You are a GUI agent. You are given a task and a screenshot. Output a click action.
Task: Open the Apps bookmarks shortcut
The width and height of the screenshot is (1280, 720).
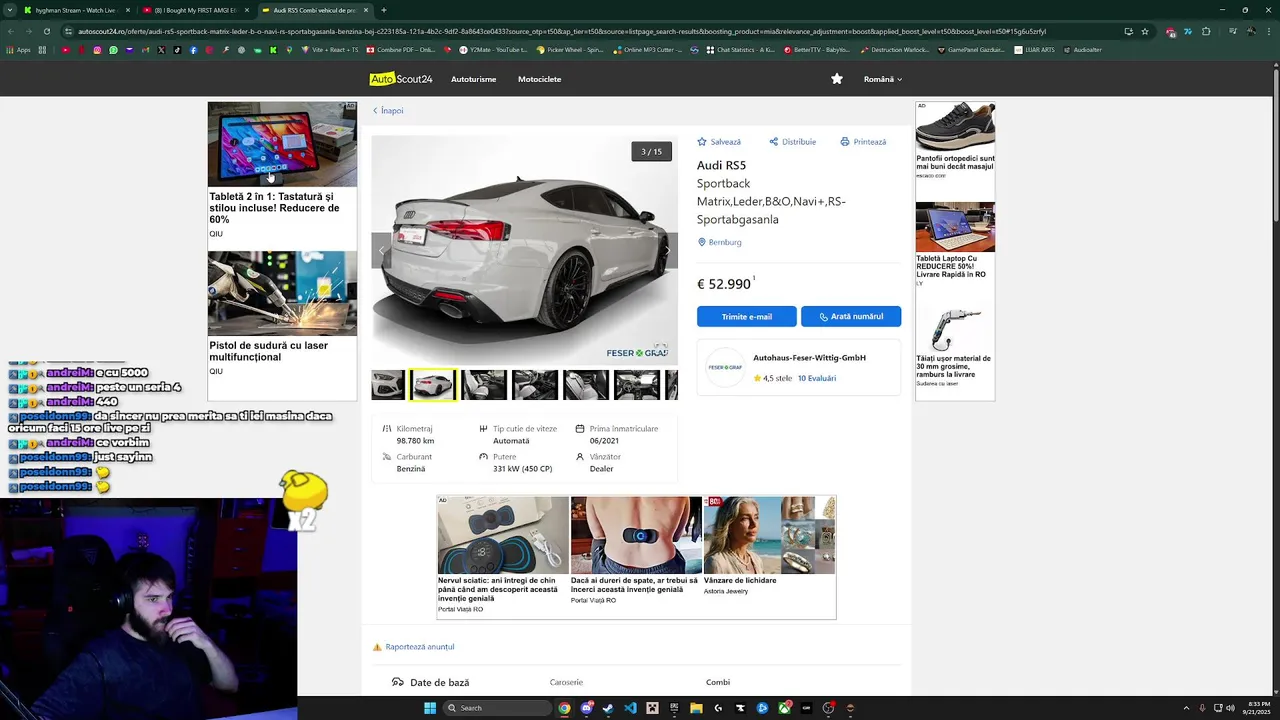pos(18,50)
